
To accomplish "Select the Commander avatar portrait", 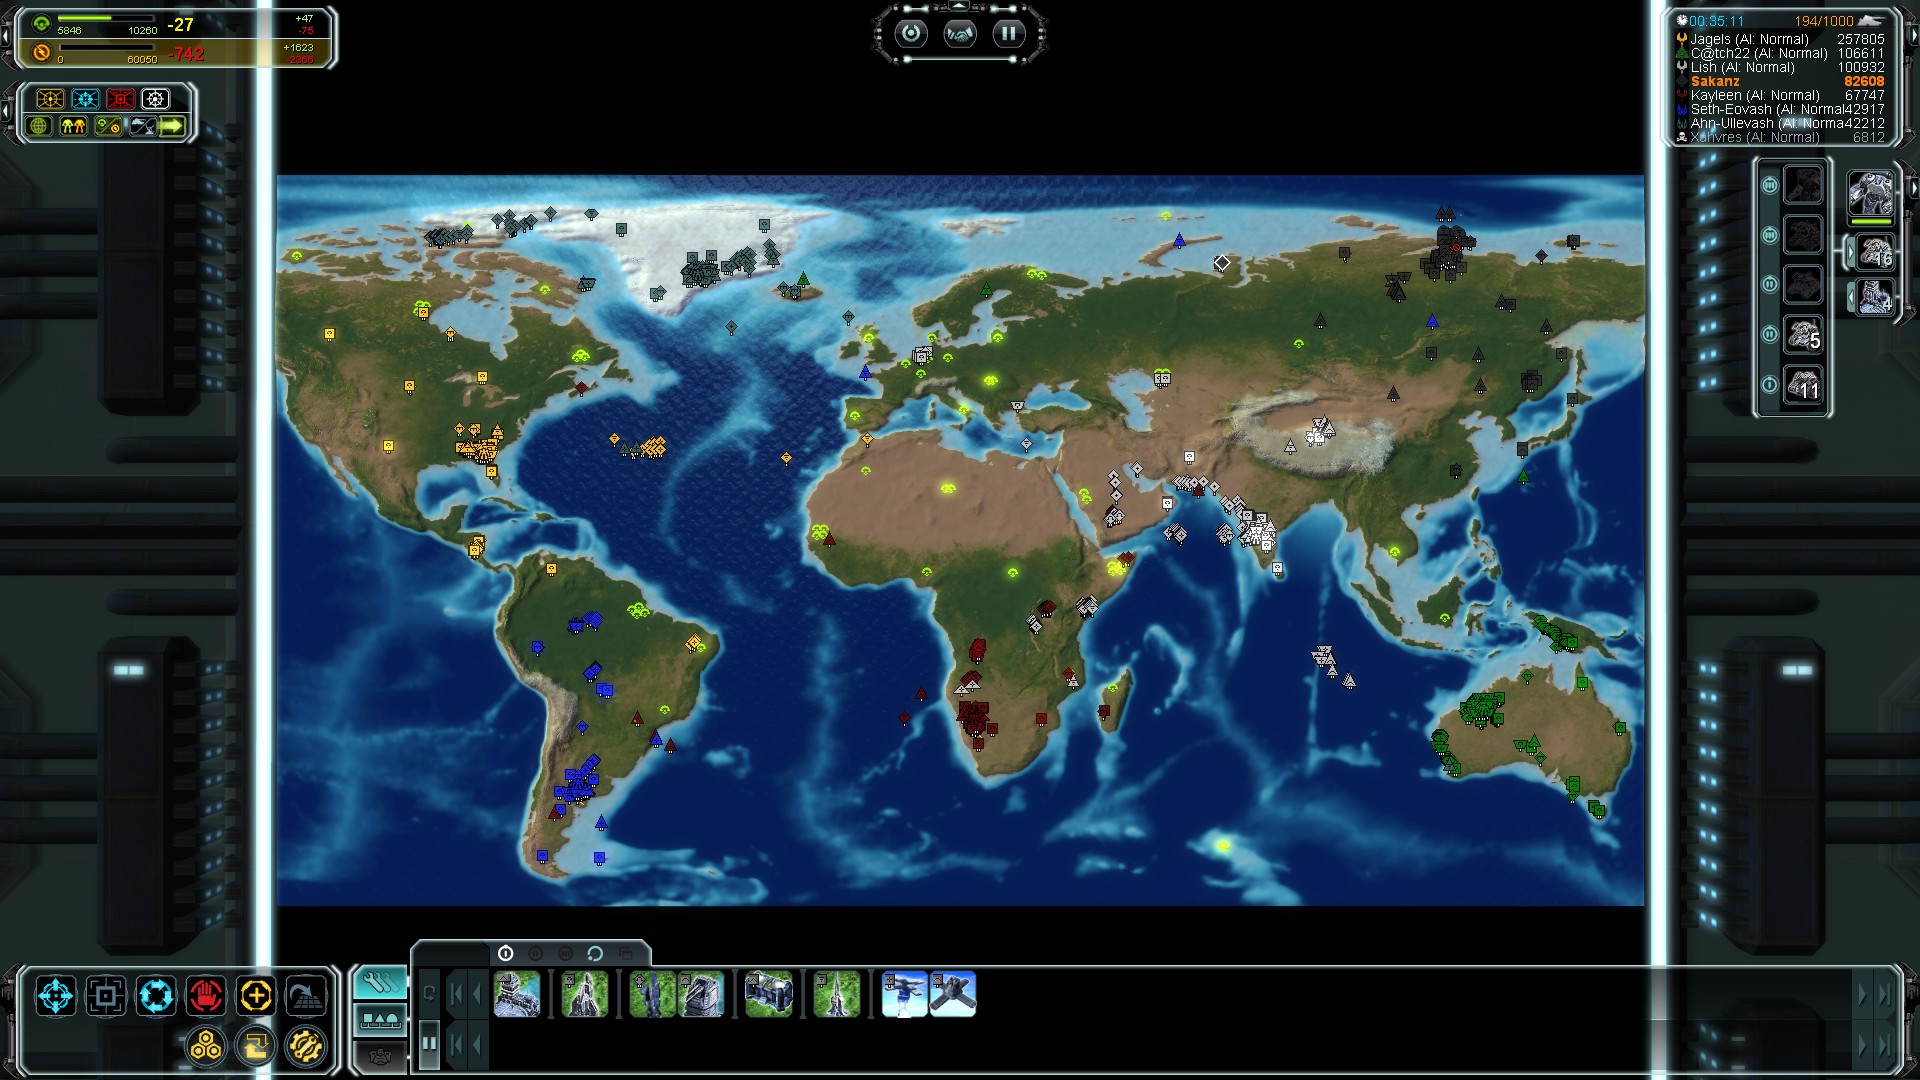I will (x=1870, y=191).
